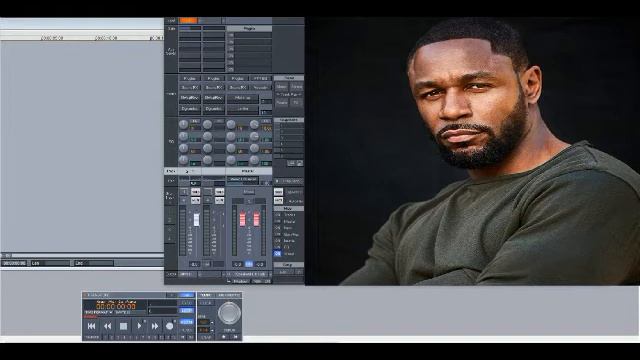Click the large jog wheel in the transport
The image size is (640, 360).
pyautogui.click(x=229, y=313)
